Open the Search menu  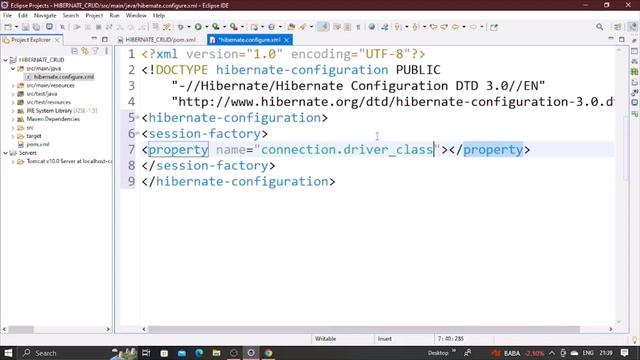(71, 16)
